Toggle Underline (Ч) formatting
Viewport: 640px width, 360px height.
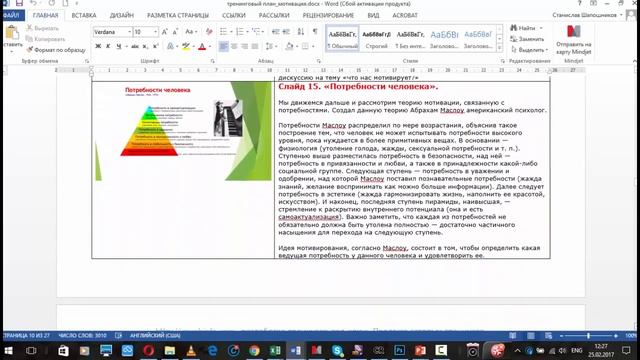click(118, 47)
